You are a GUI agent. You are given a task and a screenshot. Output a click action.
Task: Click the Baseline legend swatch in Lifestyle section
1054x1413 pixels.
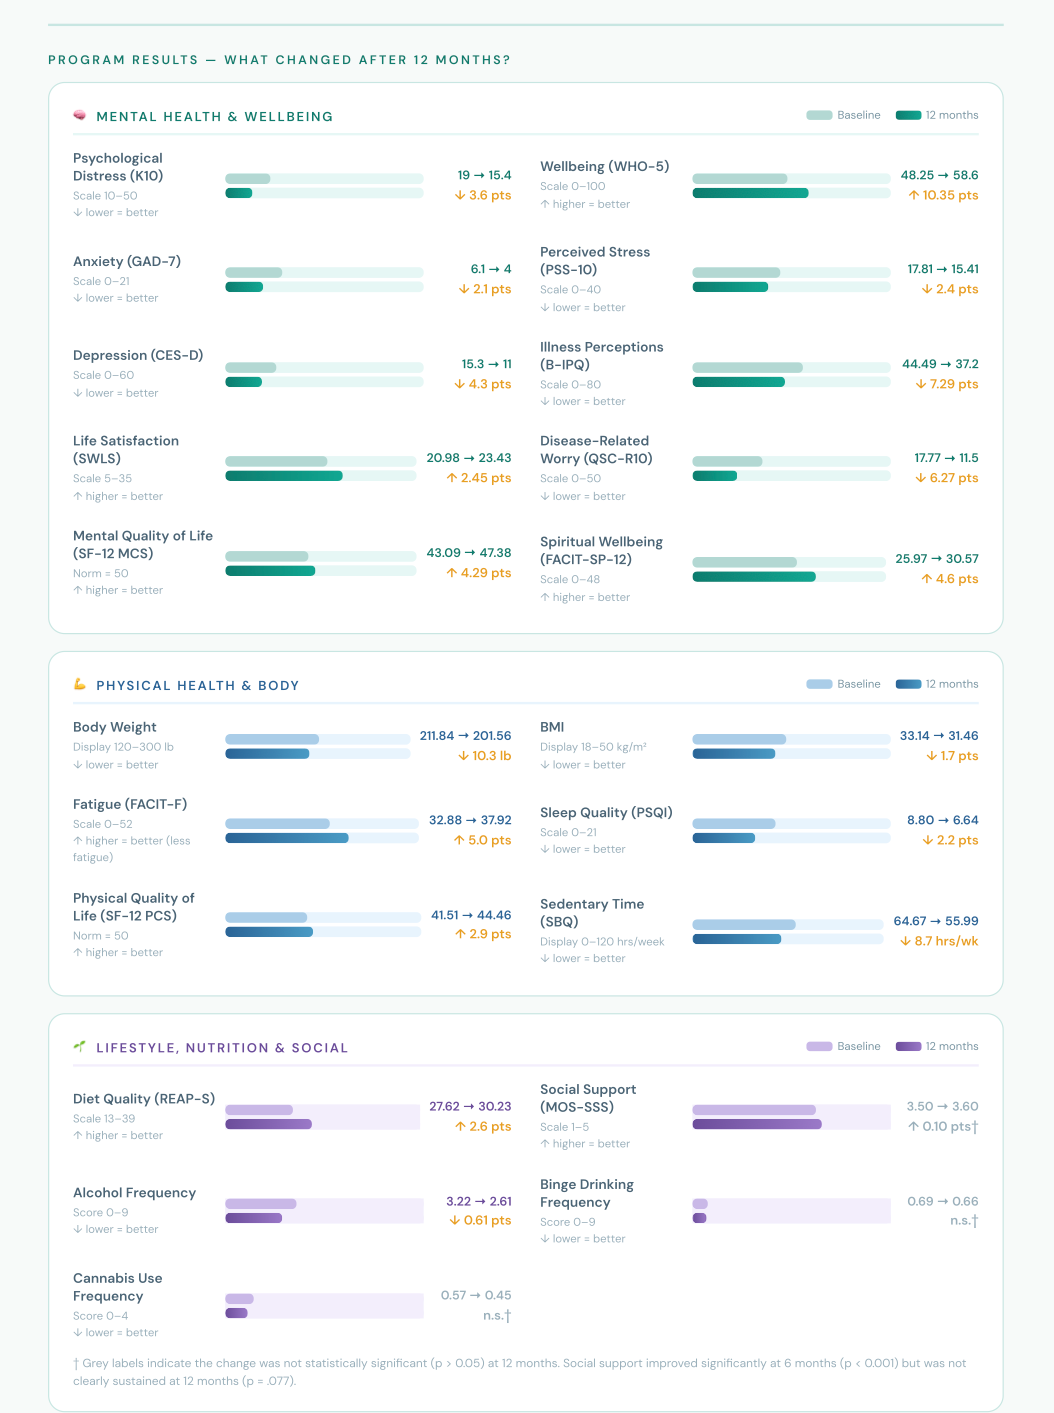pos(819,1046)
